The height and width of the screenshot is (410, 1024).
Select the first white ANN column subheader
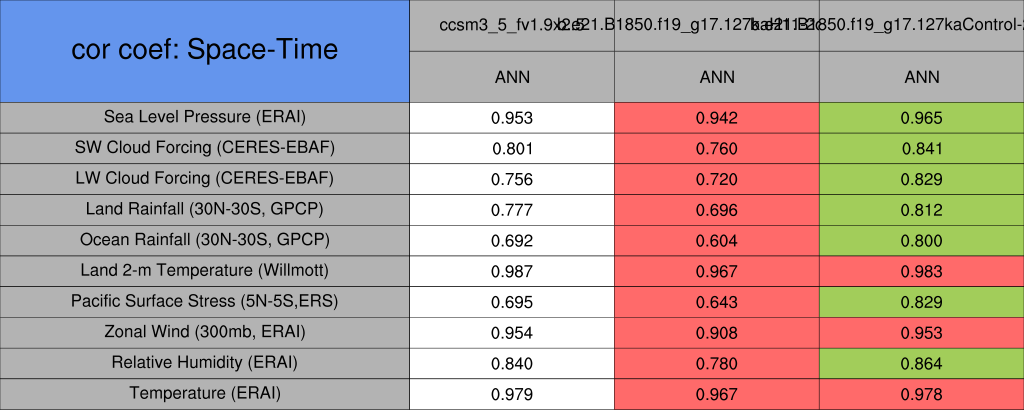click(x=512, y=76)
